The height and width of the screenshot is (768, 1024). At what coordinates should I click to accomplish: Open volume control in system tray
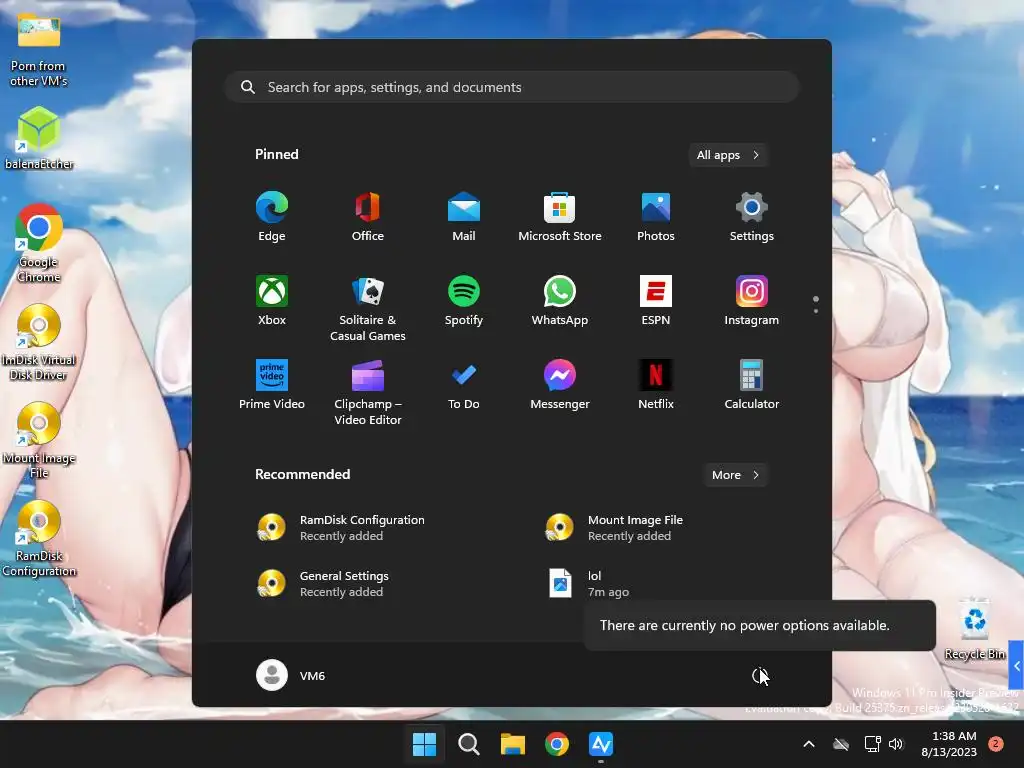pos(896,744)
